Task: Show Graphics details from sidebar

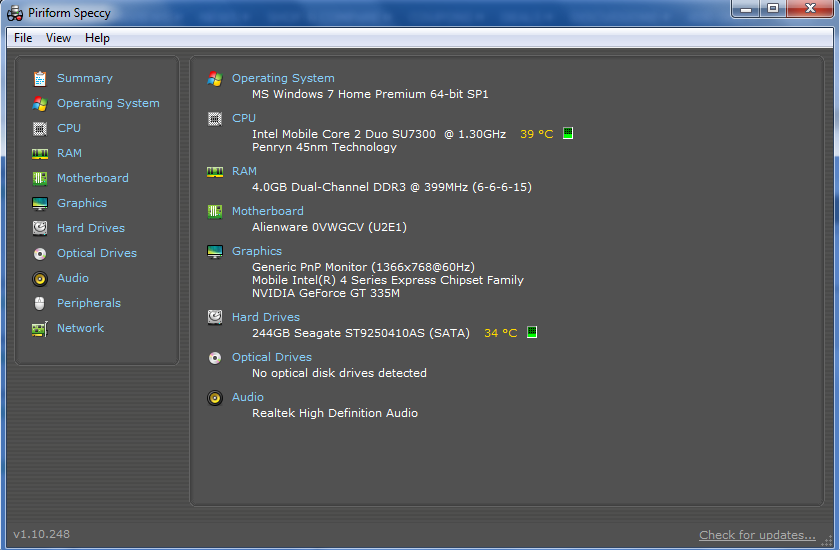Action: [x=82, y=203]
